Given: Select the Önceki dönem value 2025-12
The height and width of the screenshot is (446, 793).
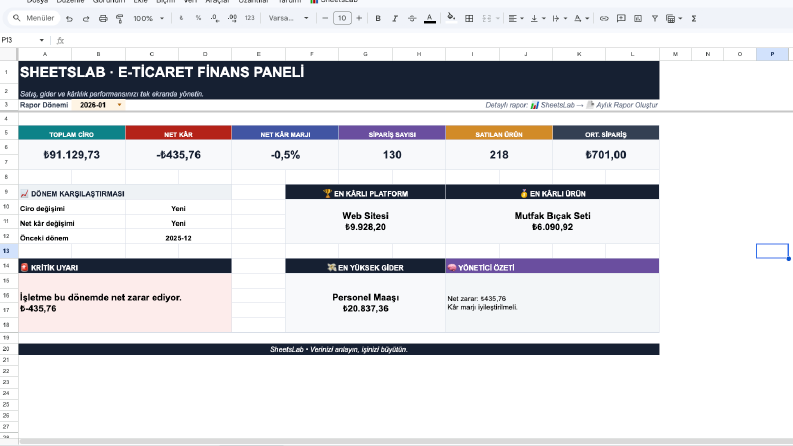Looking at the screenshot, I should 179,238.
